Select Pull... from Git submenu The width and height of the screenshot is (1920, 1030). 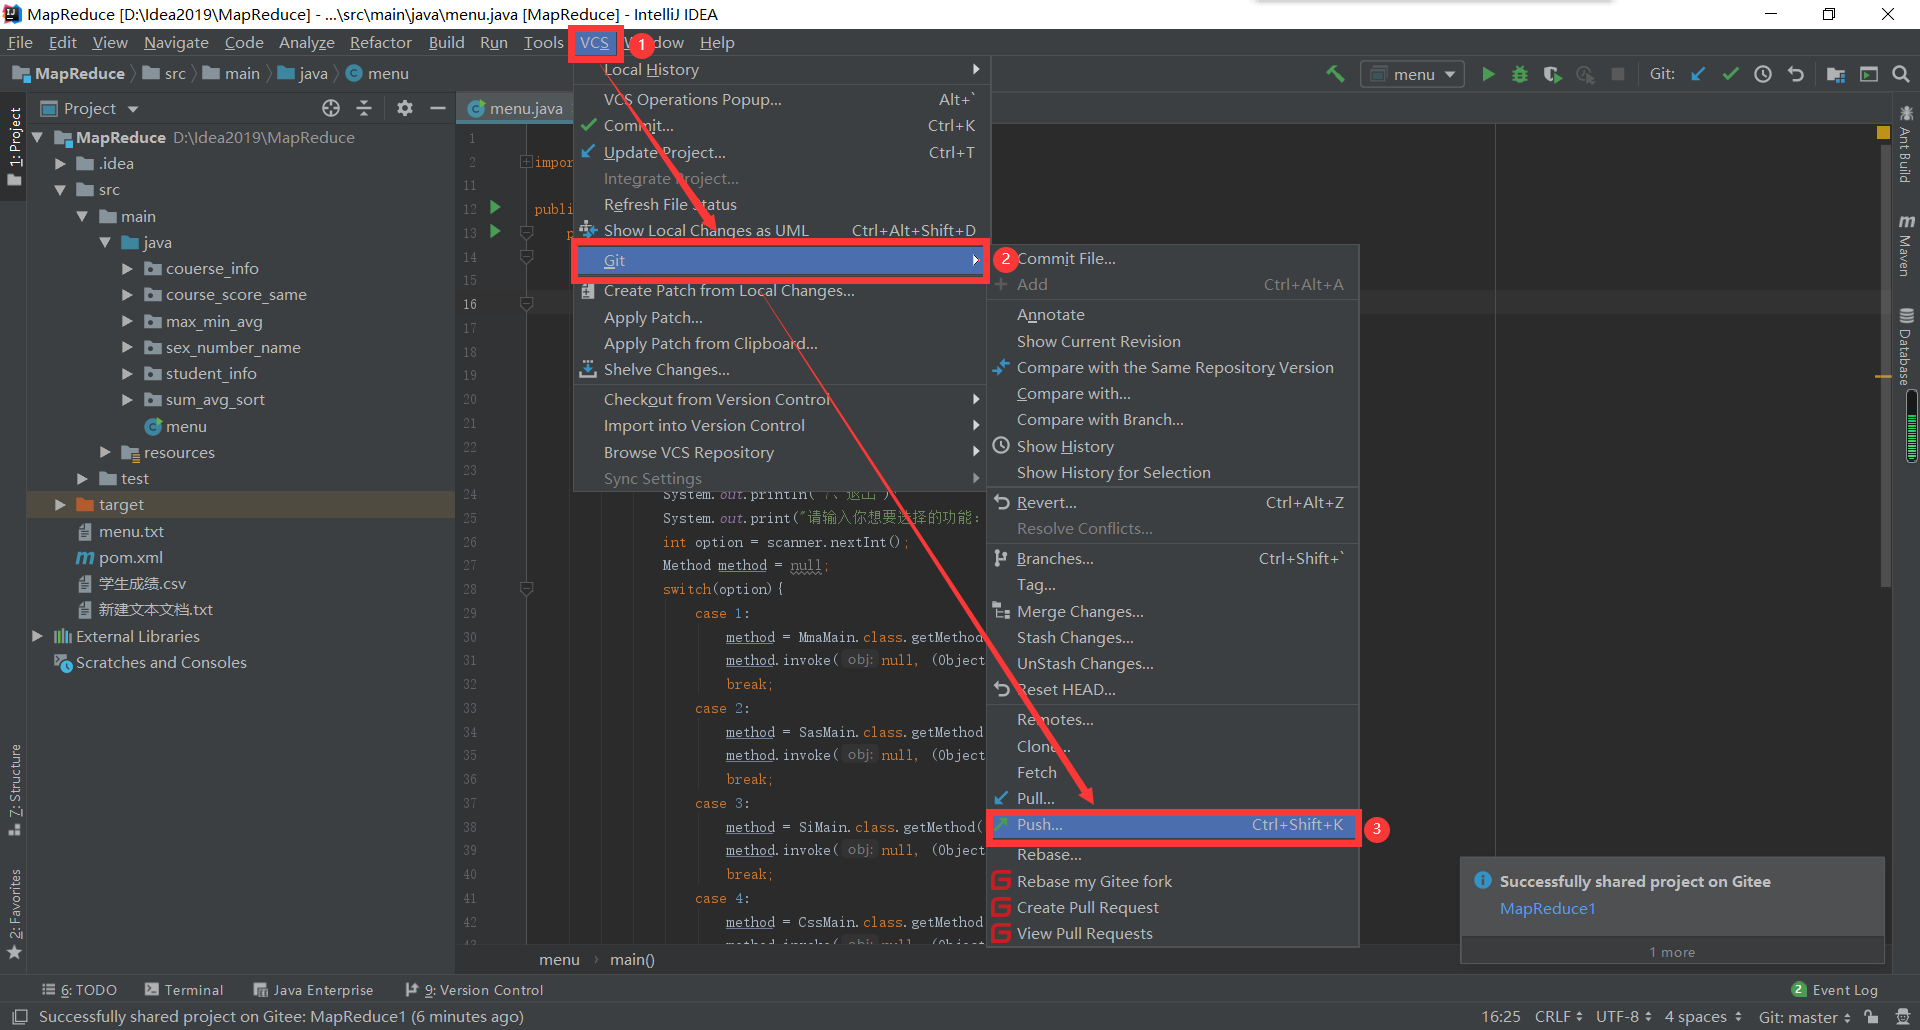pyautogui.click(x=1173, y=799)
